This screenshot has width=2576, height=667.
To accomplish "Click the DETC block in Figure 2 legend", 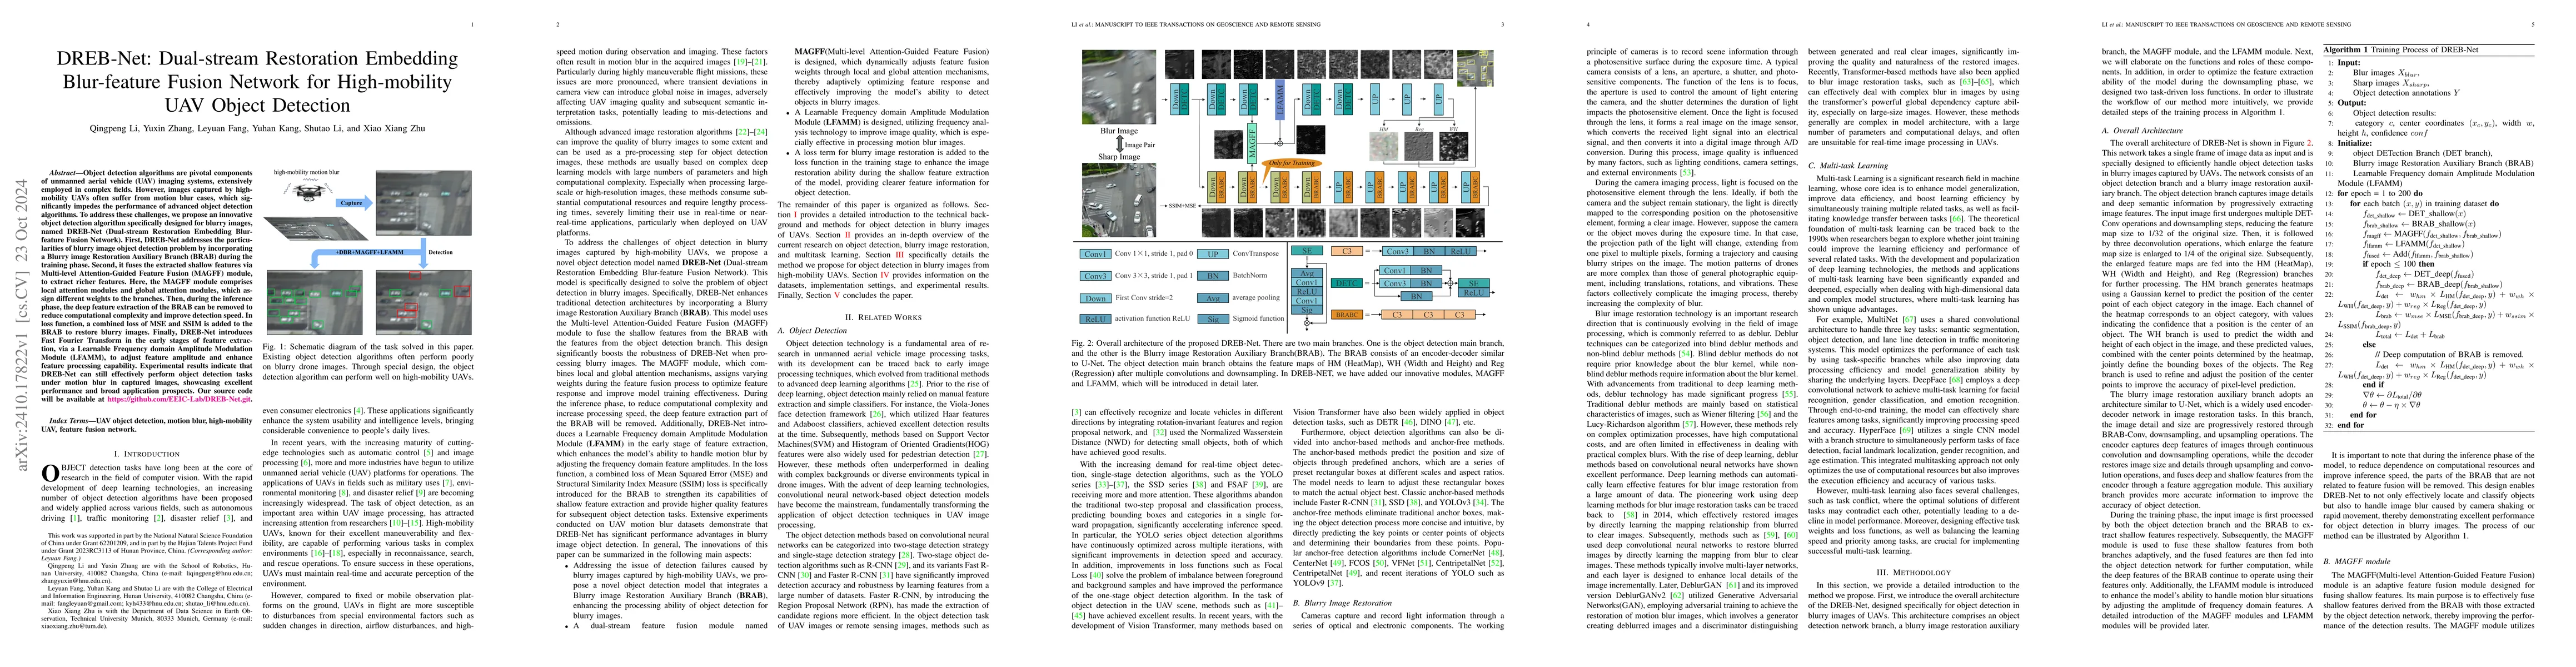I will (x=1347, y=283).
